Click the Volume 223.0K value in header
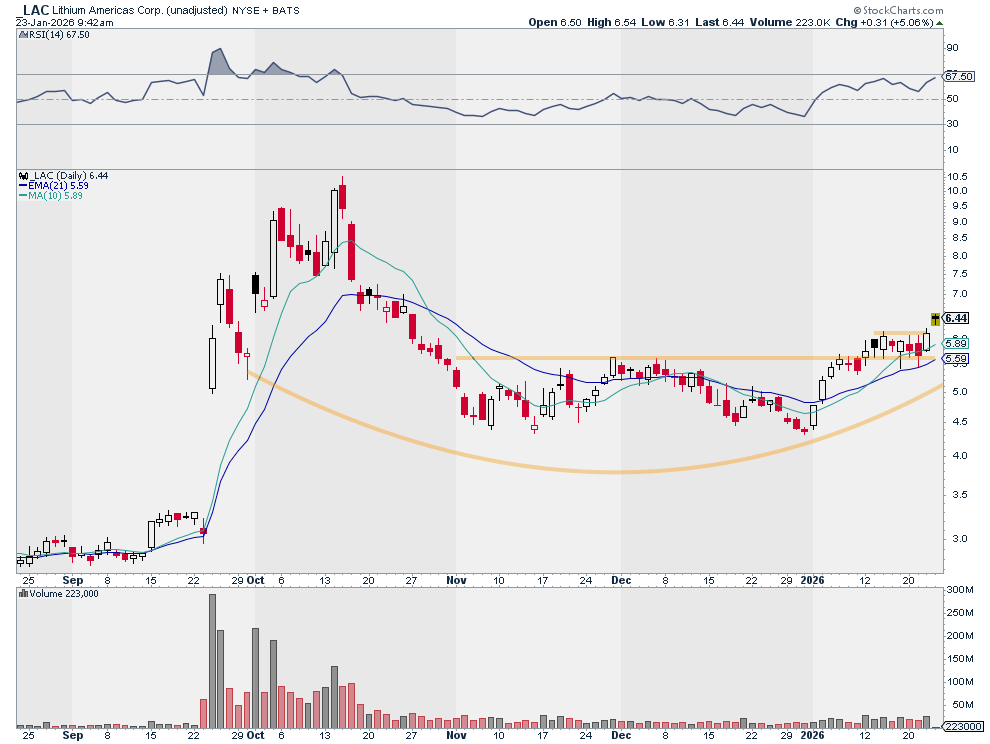This screenshot has height=744, width=990. click(x=790, y=22)
